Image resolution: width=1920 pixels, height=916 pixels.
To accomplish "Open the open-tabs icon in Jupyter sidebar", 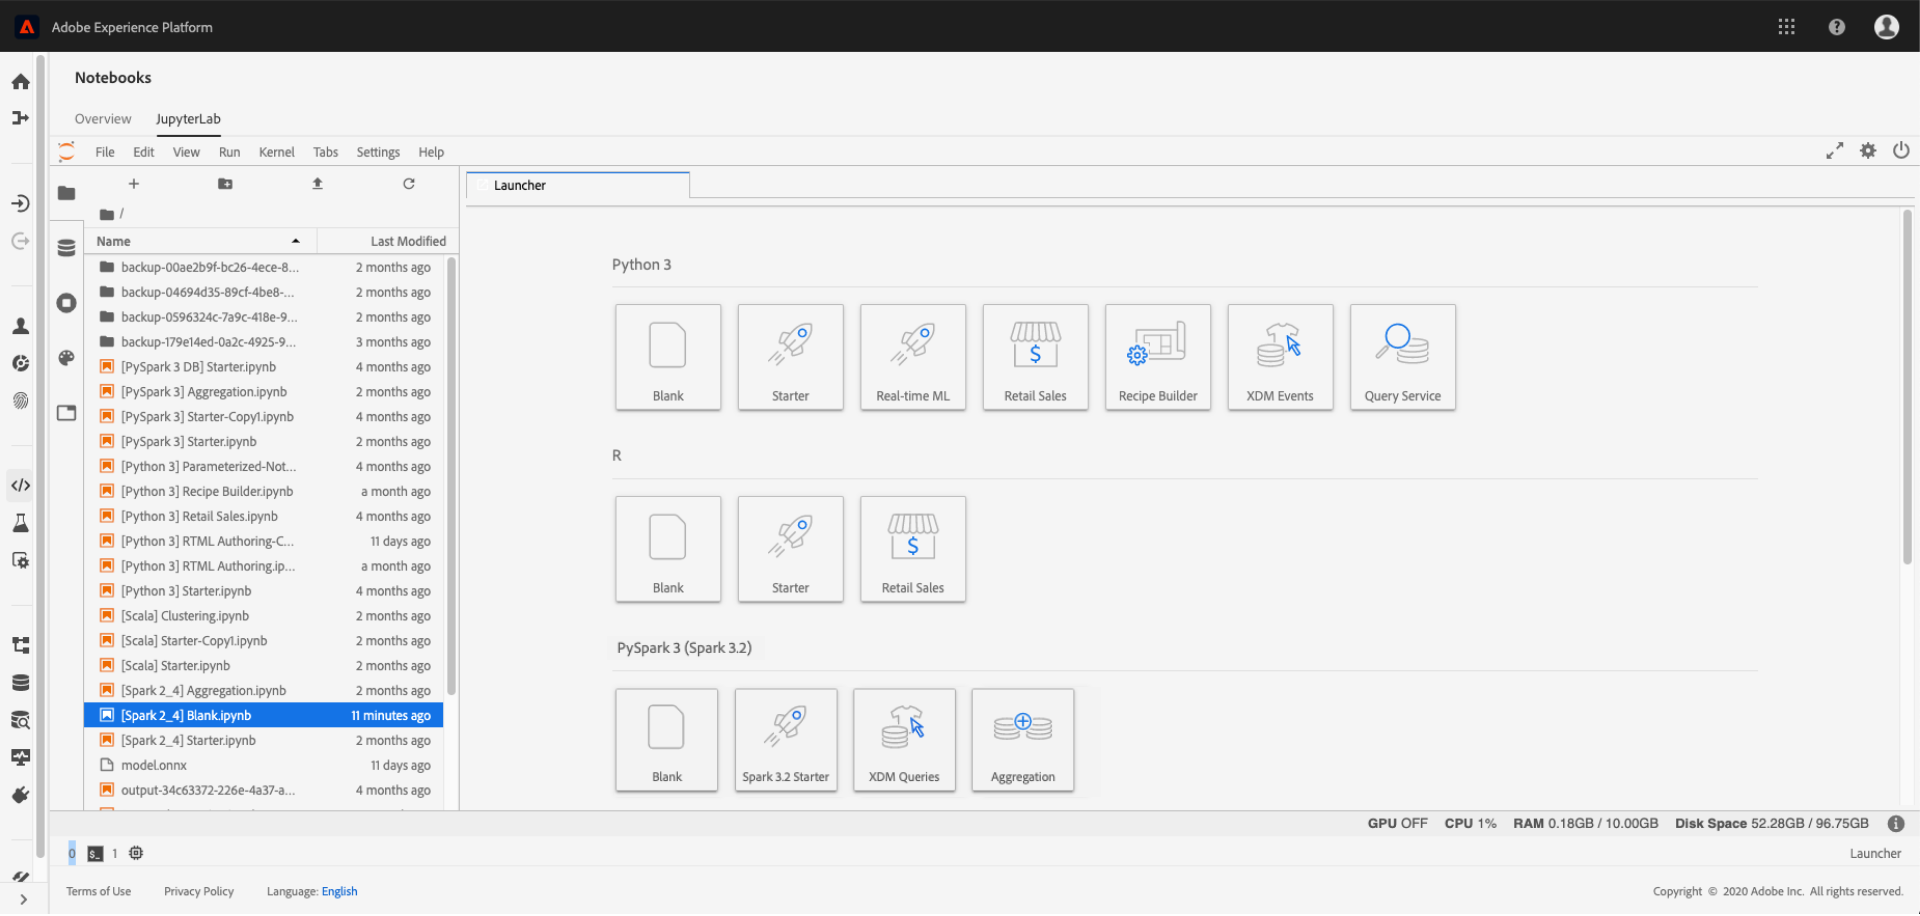I will 67,413.
